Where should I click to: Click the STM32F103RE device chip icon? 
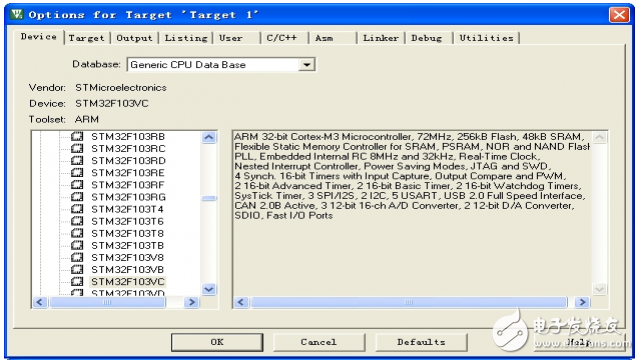[x=77, y=173]
